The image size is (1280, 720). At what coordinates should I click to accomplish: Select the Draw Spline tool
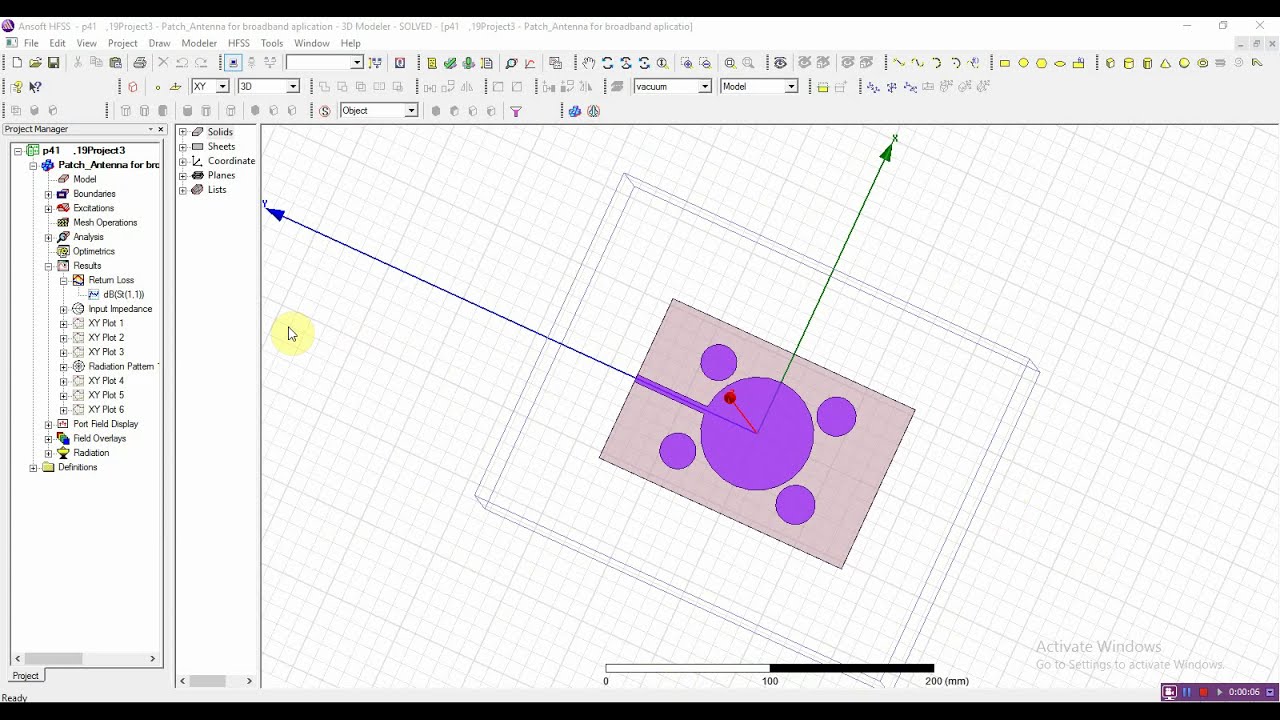coord(917,63)
